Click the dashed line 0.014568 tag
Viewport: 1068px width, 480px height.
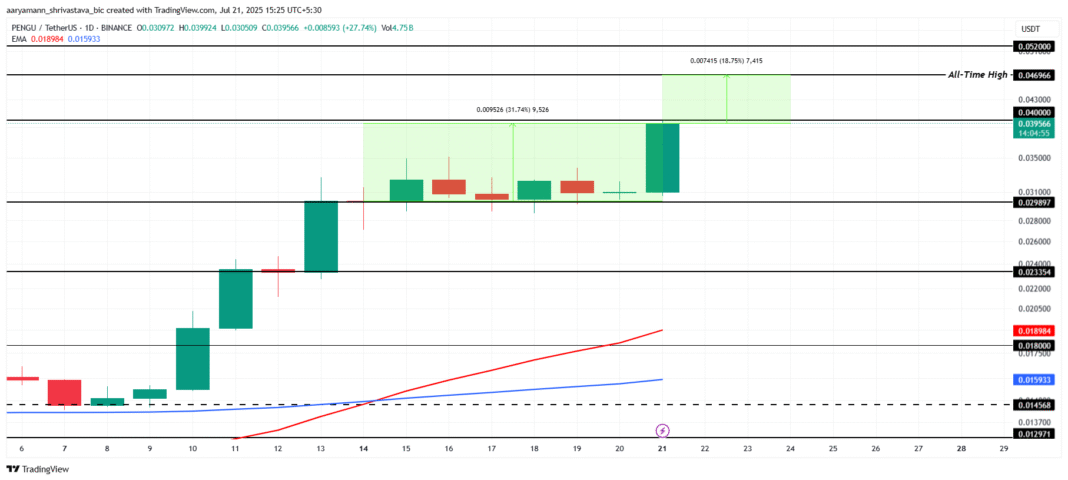(1034, 405)
